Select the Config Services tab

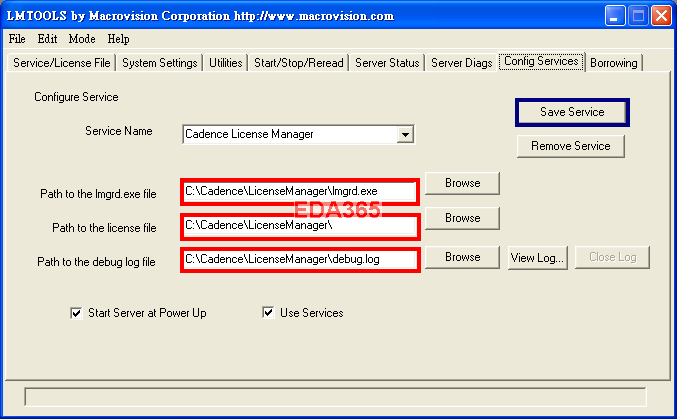tap(541, 61)
